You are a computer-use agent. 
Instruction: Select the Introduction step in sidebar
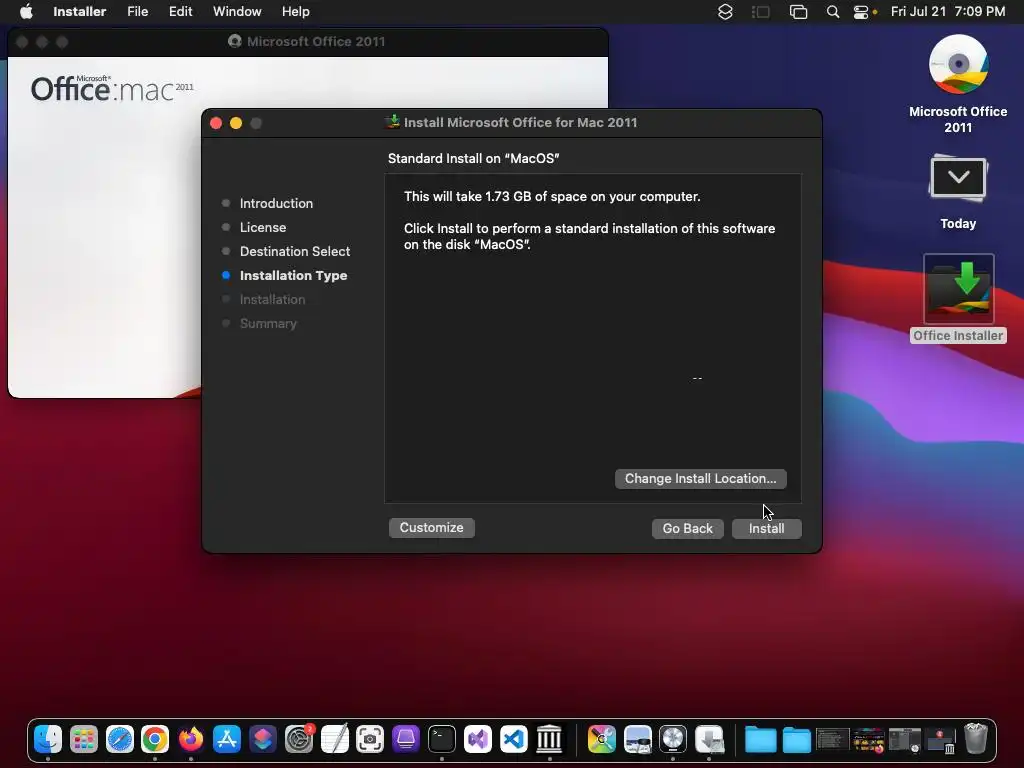pos(276,203)
